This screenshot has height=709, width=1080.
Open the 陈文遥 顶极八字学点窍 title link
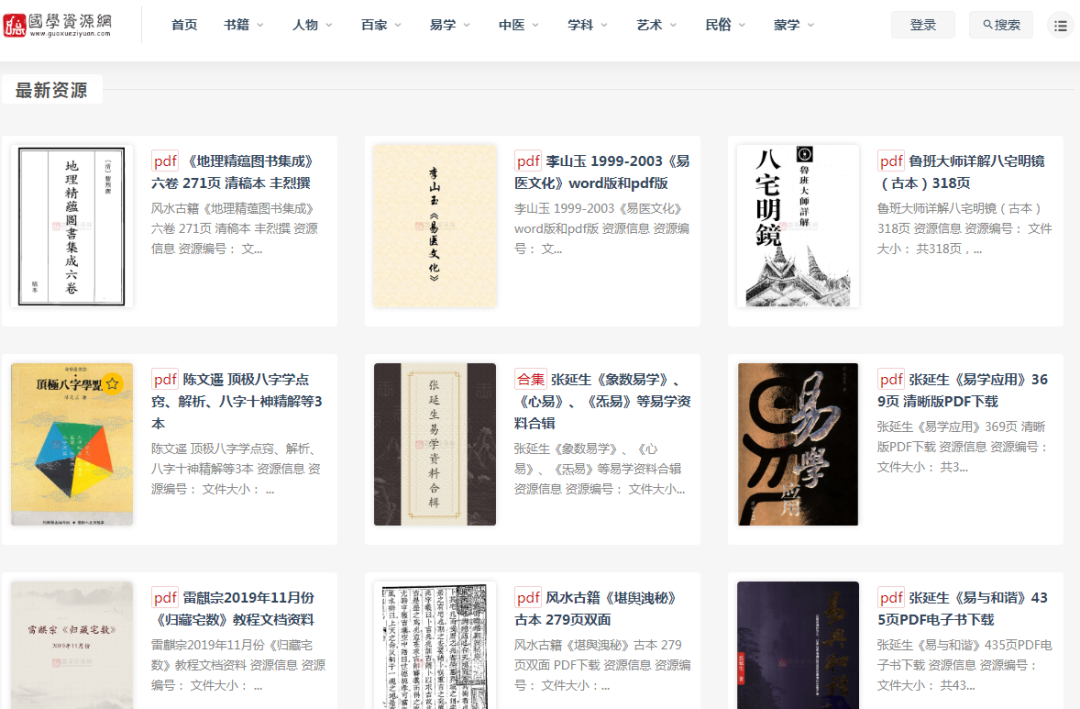pos(238,401)
